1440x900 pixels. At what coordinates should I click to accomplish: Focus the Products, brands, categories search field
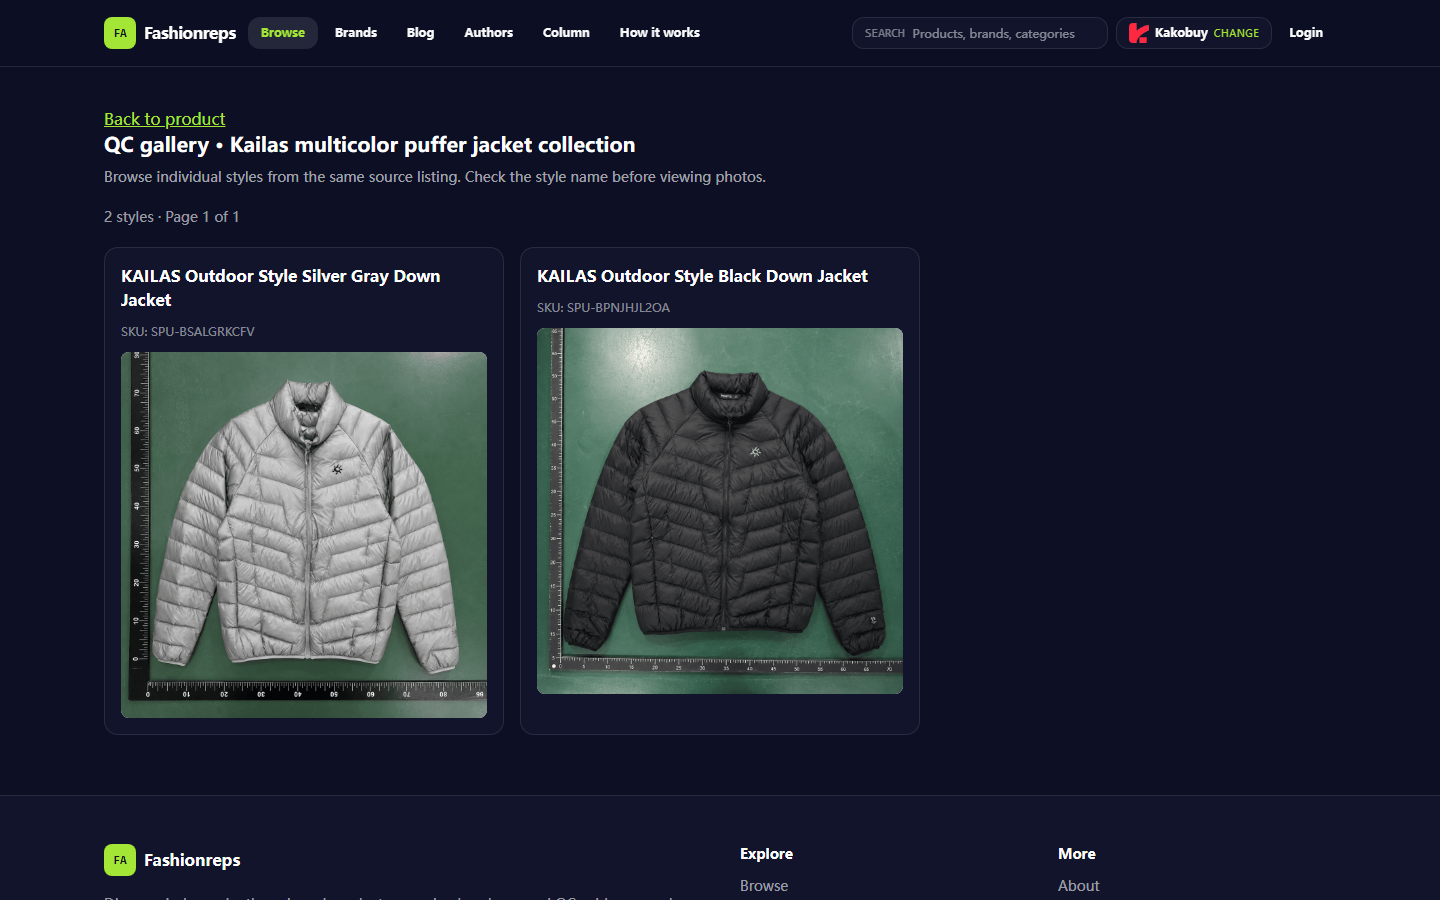[980, 33]
